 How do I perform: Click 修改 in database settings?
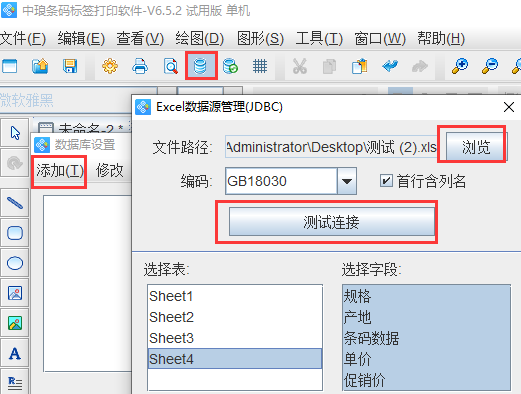tap(110, 171)
